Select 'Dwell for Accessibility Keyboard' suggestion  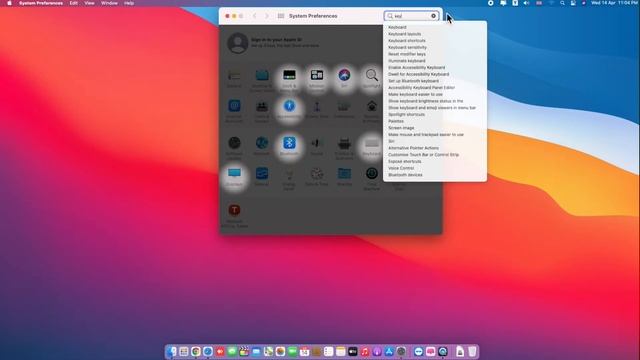[418, 74]
